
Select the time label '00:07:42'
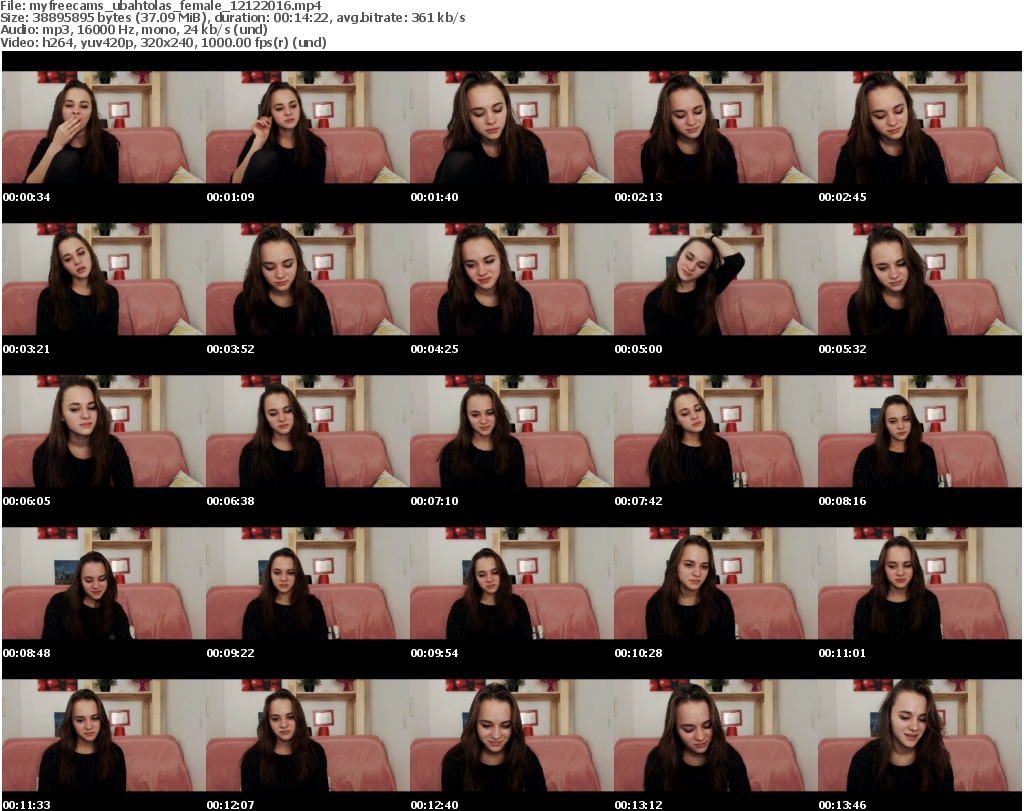tap(638, 501)
